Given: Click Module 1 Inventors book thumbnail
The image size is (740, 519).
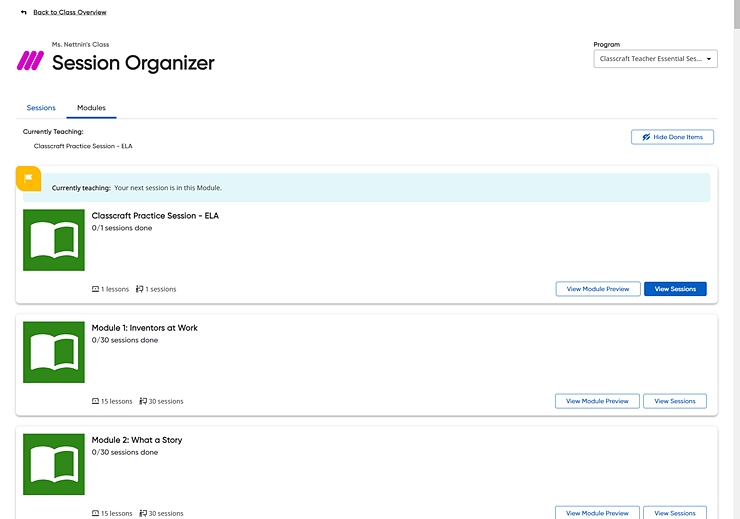Looking at the screenshot, I should pos(54,352).
